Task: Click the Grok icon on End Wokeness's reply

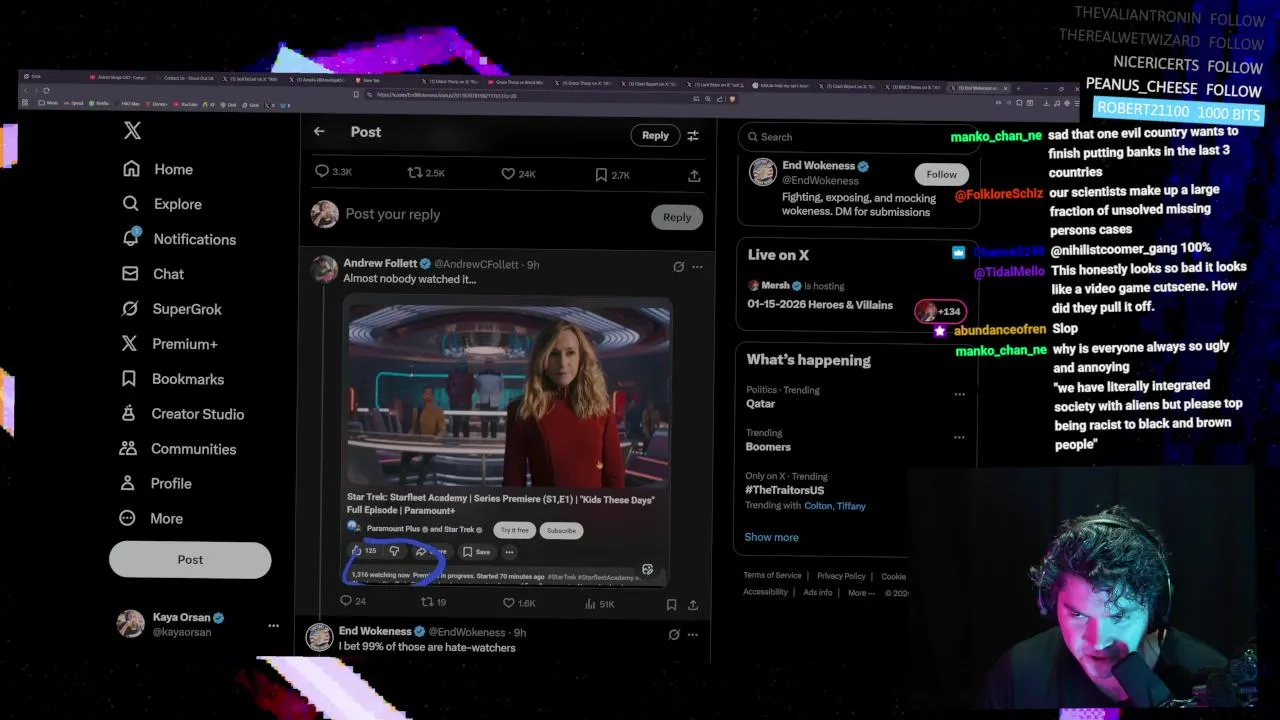Action: (673, 634)
